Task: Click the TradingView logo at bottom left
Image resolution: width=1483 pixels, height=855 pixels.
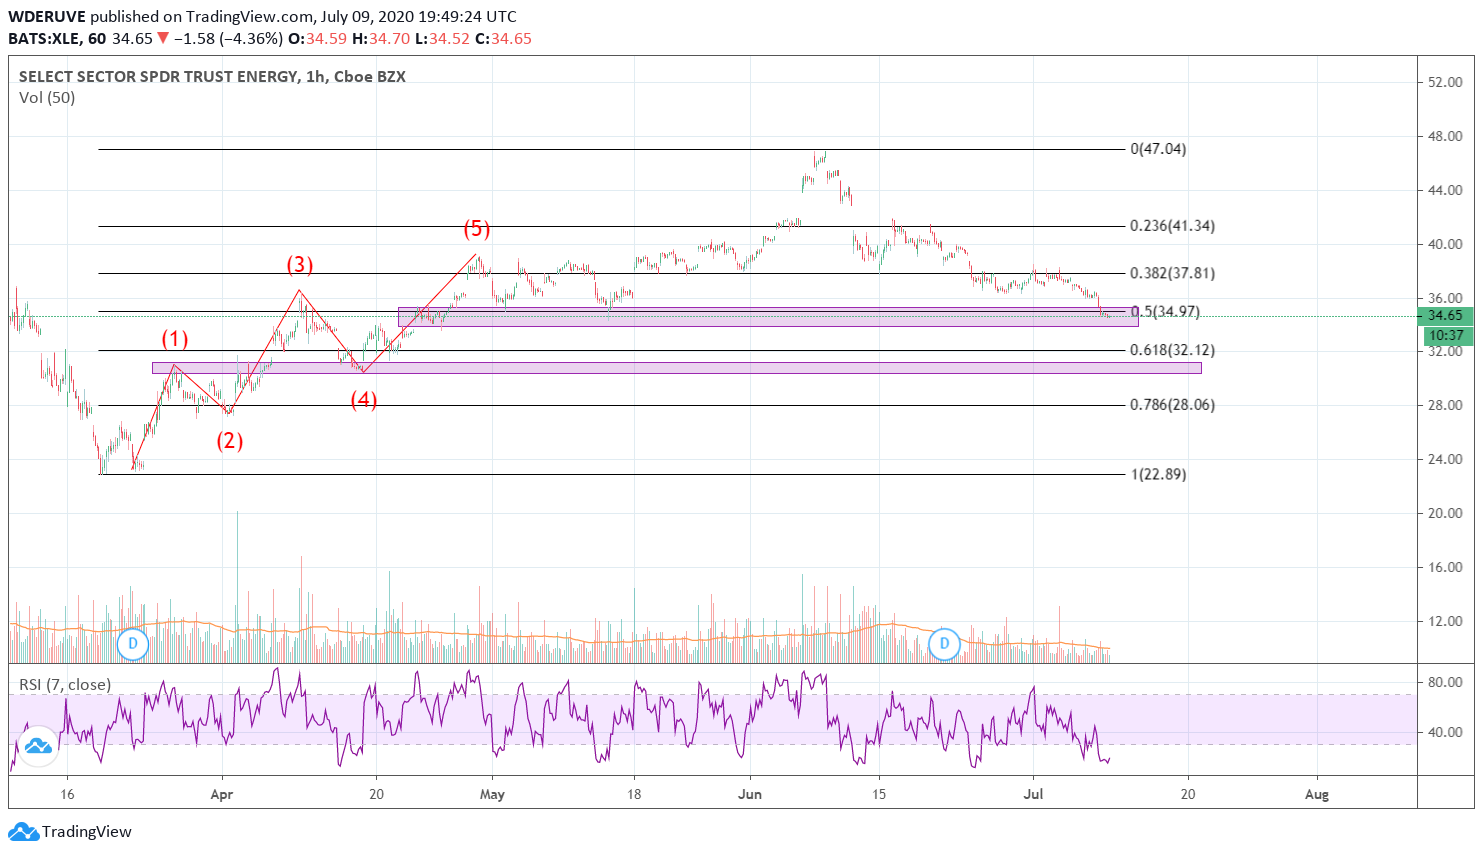Action: 70,831
